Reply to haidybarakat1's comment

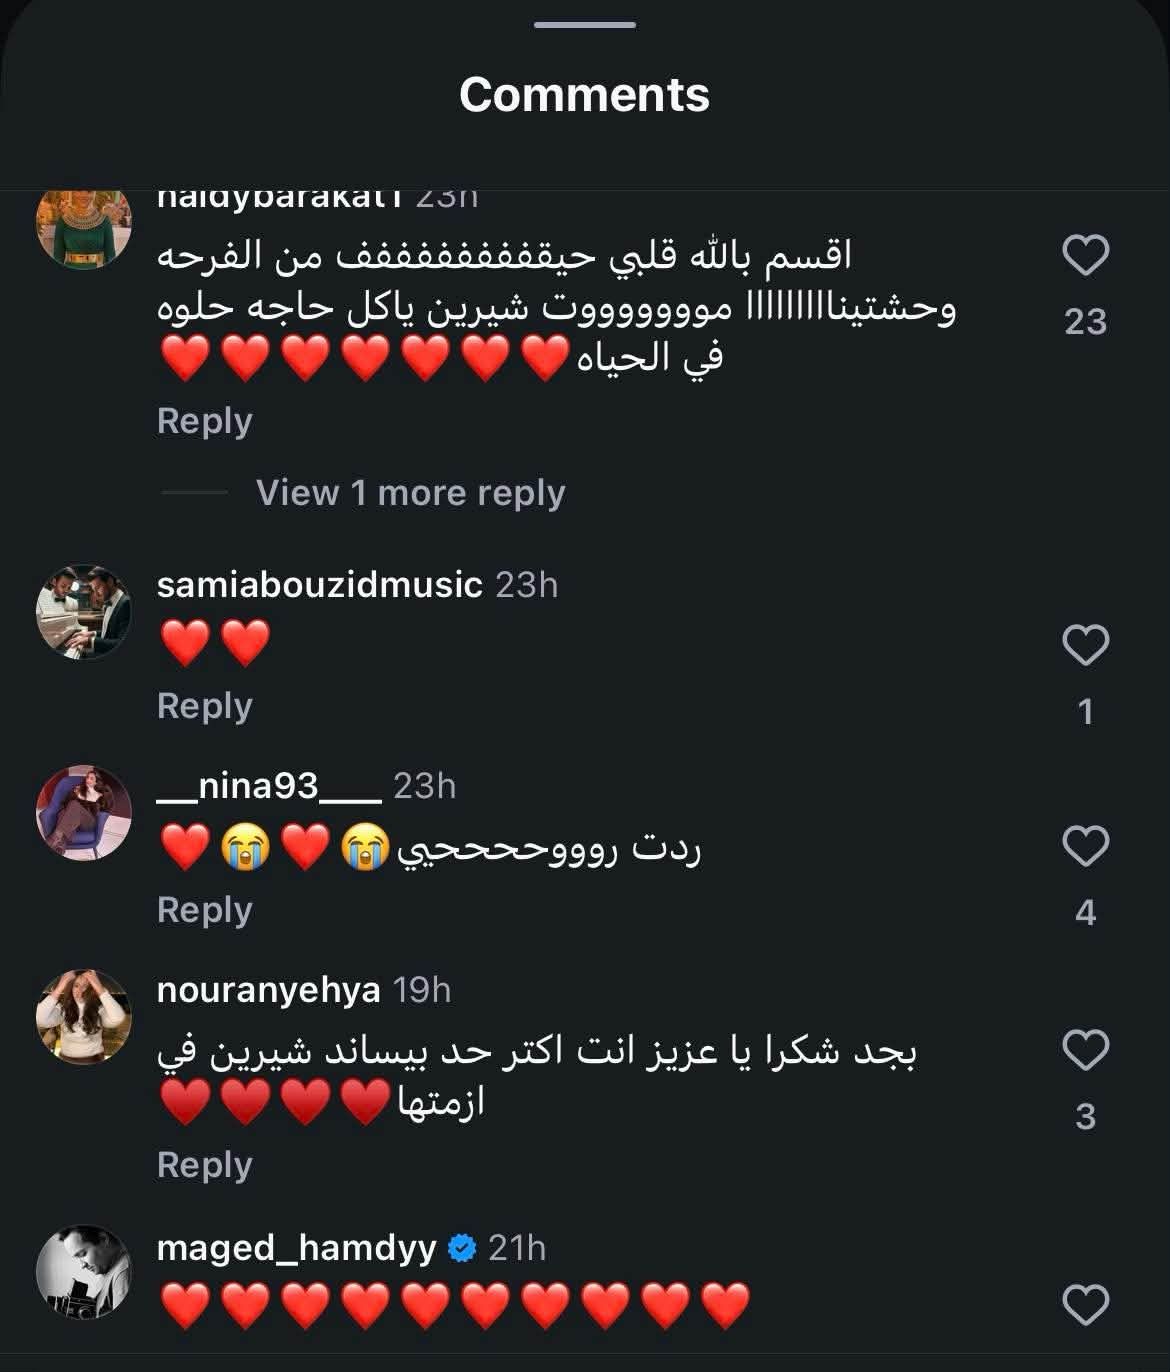(x=204, y=421)
